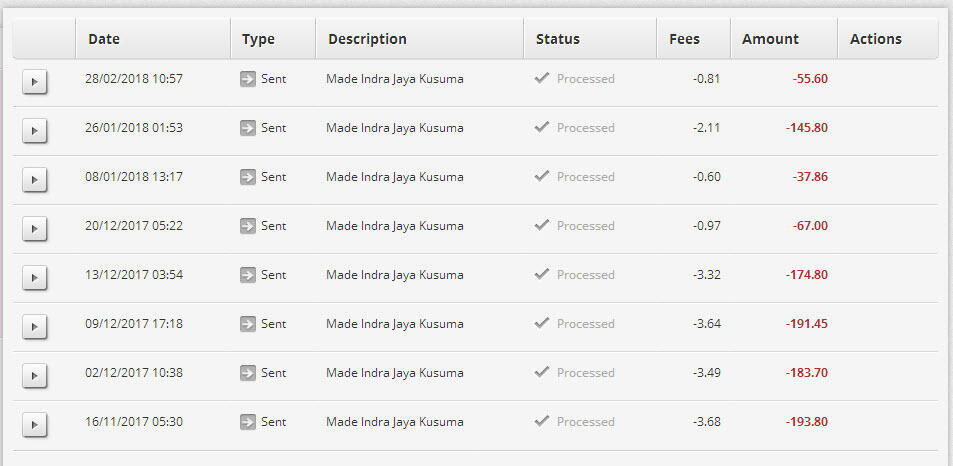The height and width of the screenshot is (466, 953).
Task: Click Made Indra Jaya Kusuma description for 02/12/2017
Action: [x=395, y=373]
